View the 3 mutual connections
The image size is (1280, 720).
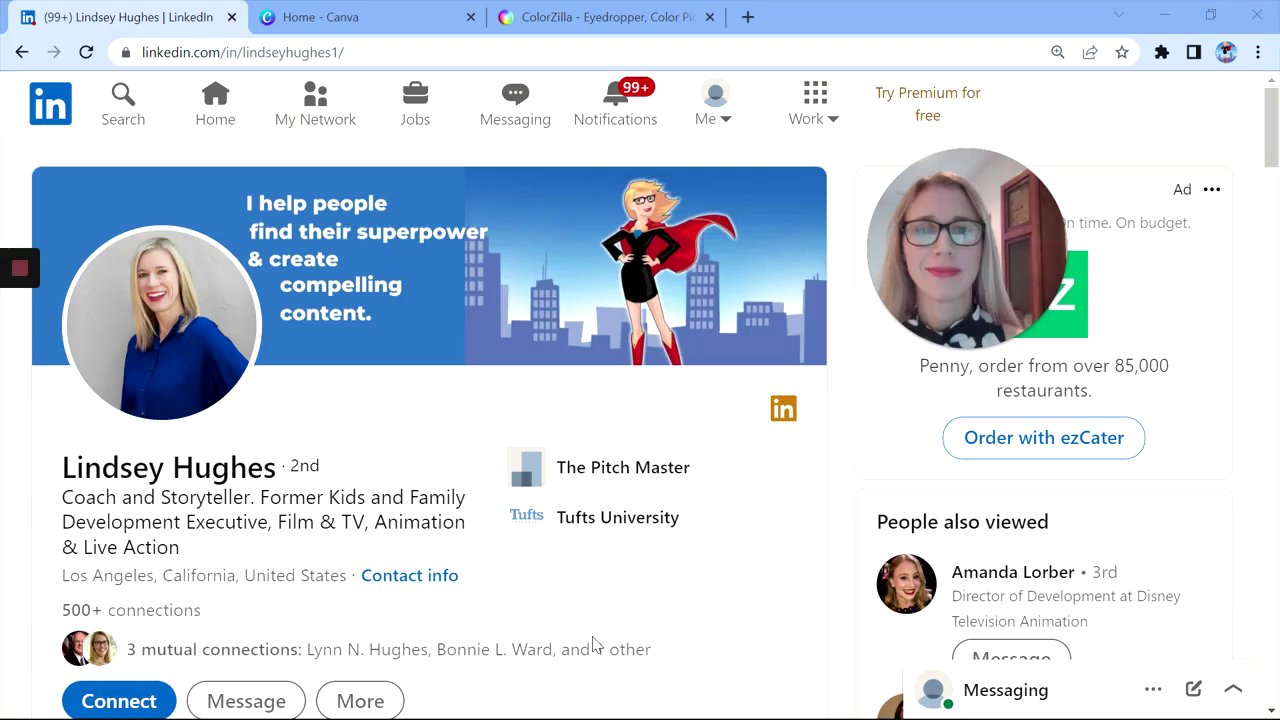[x=356, y=649]
